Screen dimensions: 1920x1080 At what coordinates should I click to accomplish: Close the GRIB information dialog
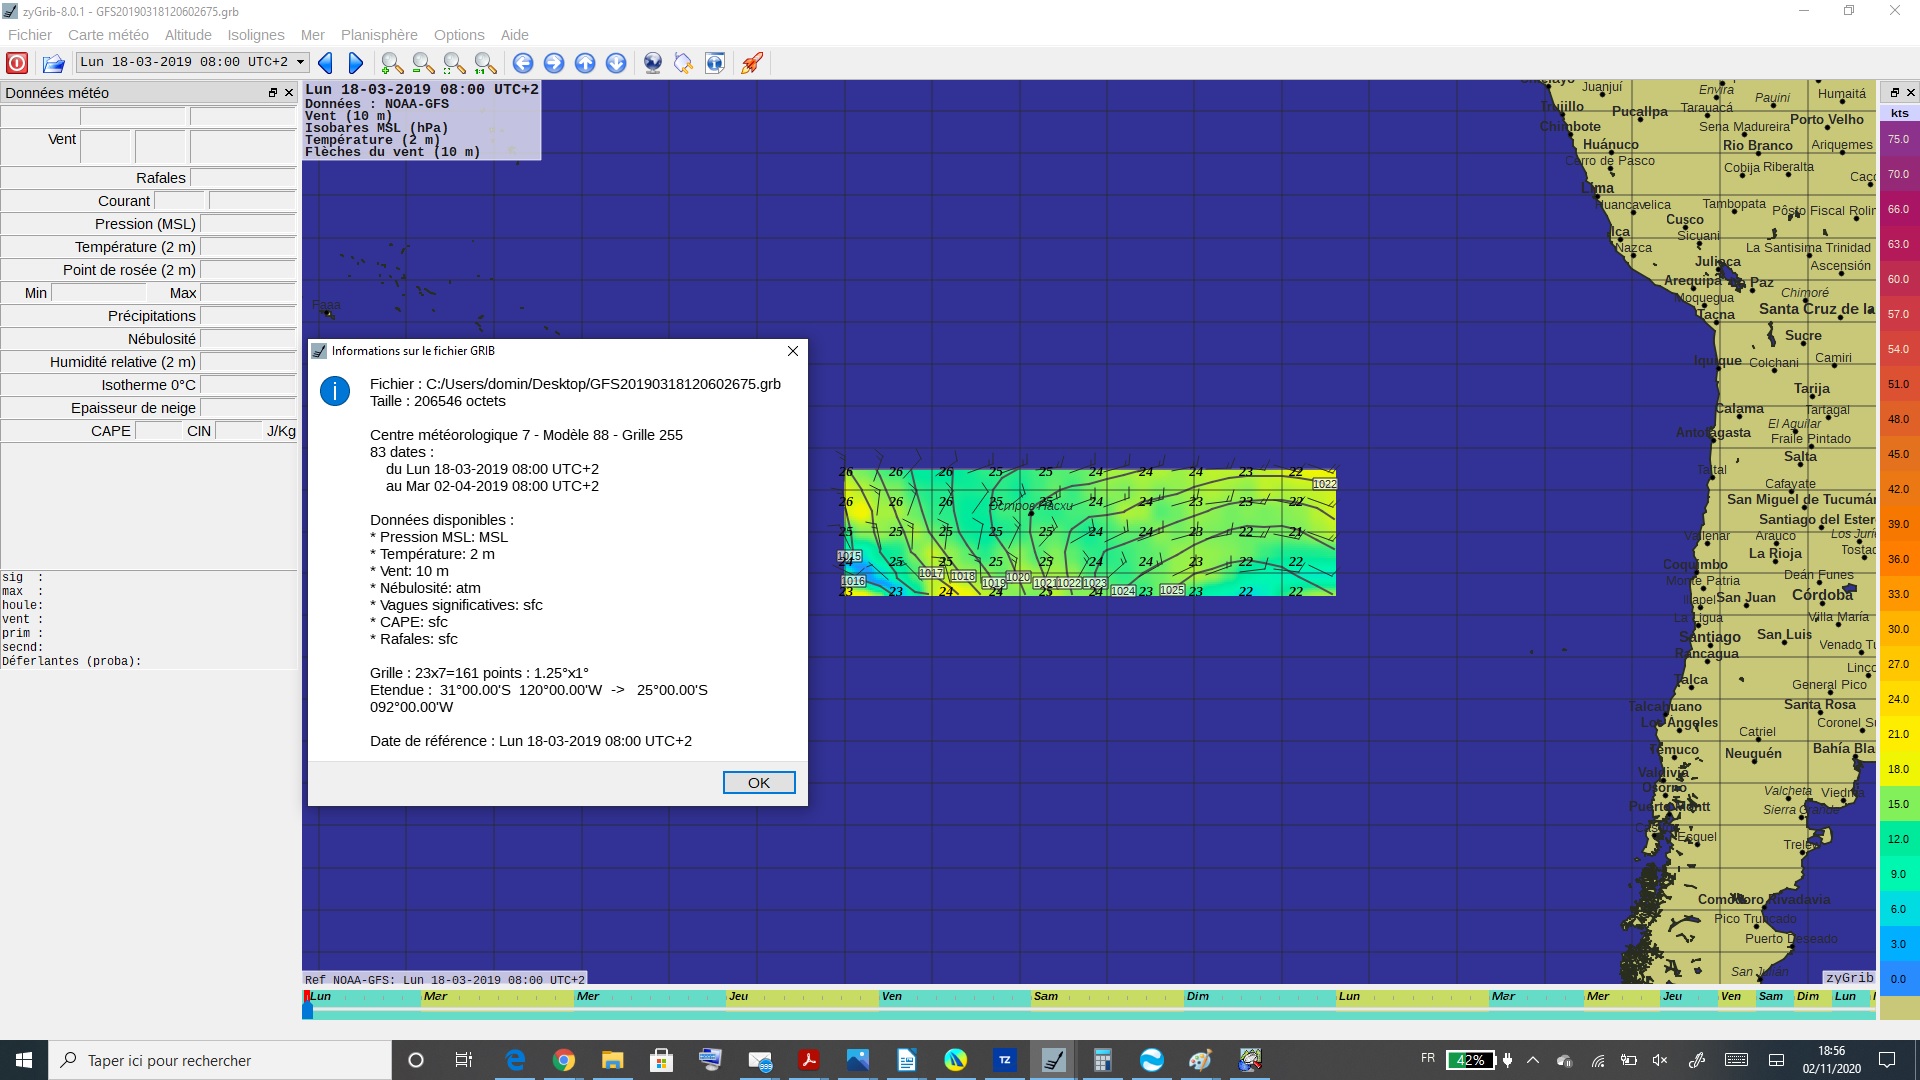[792, 351]
